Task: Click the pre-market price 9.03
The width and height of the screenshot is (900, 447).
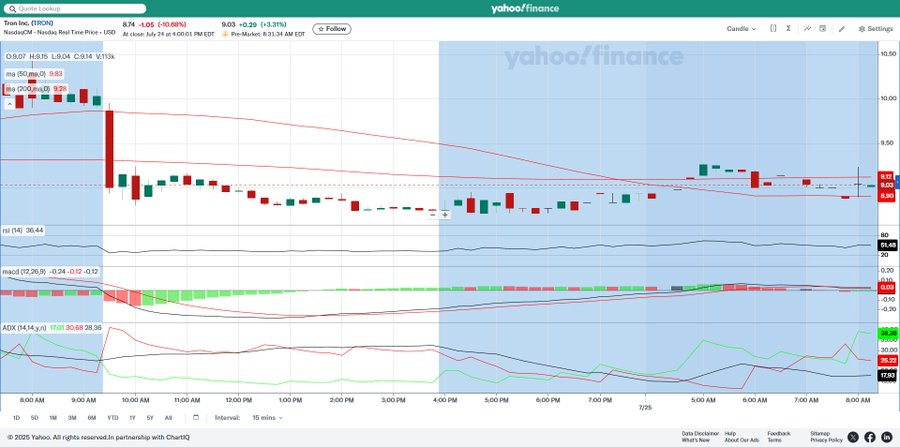Action: [x=228, y=24]
